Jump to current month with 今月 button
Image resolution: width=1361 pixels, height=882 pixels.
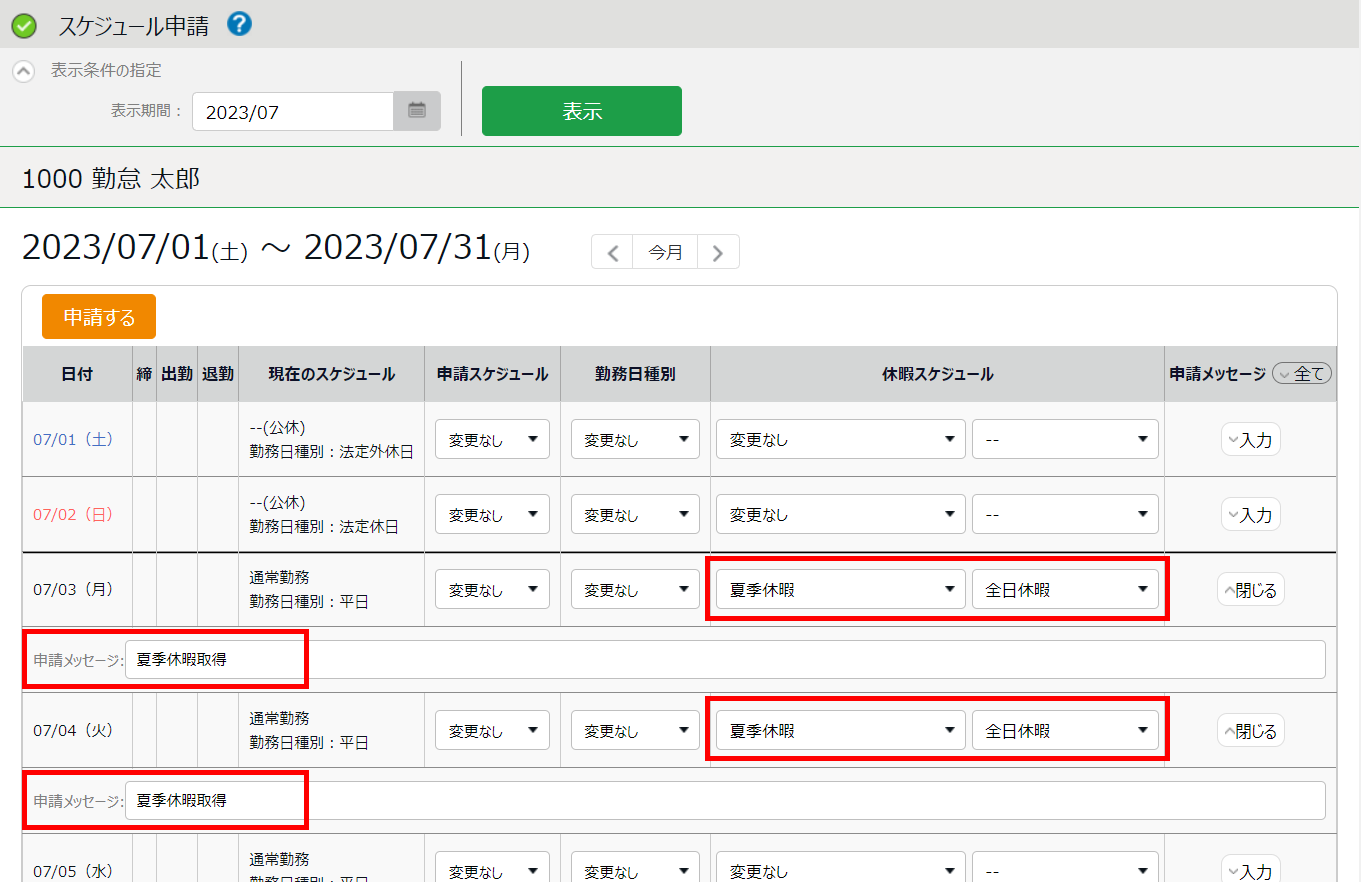coord(665,253)
